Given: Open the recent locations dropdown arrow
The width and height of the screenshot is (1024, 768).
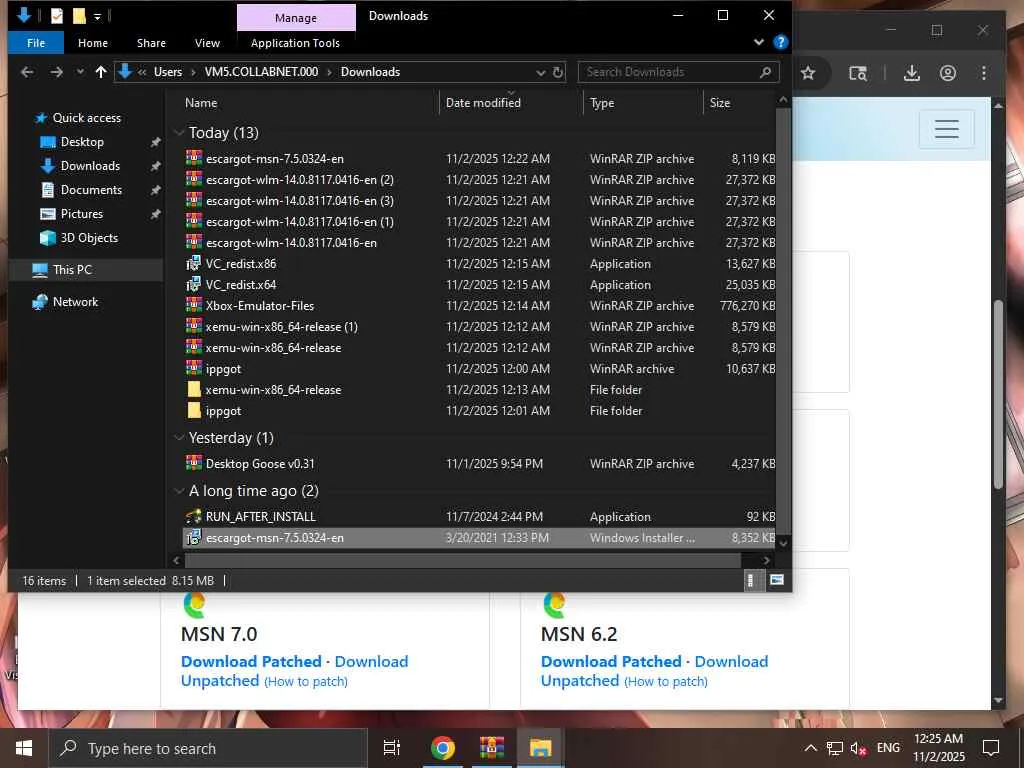Looking at the screenshot, I should (x=80, y=72).
